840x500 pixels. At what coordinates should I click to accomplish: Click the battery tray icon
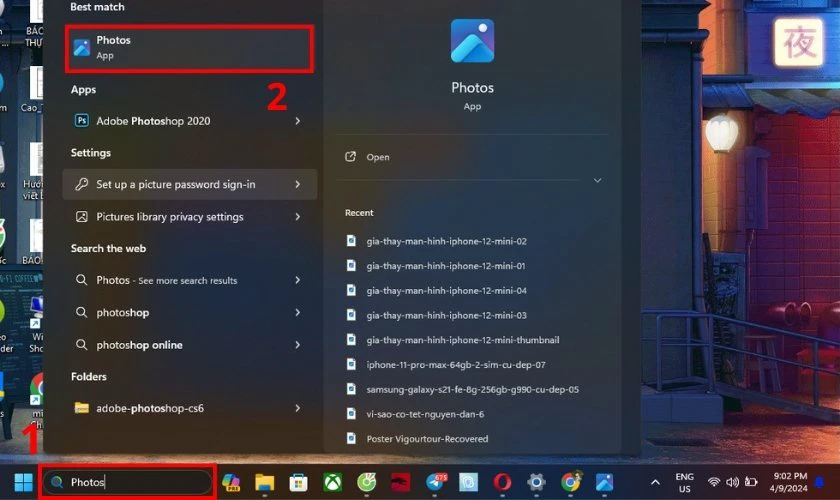[751, 482]
